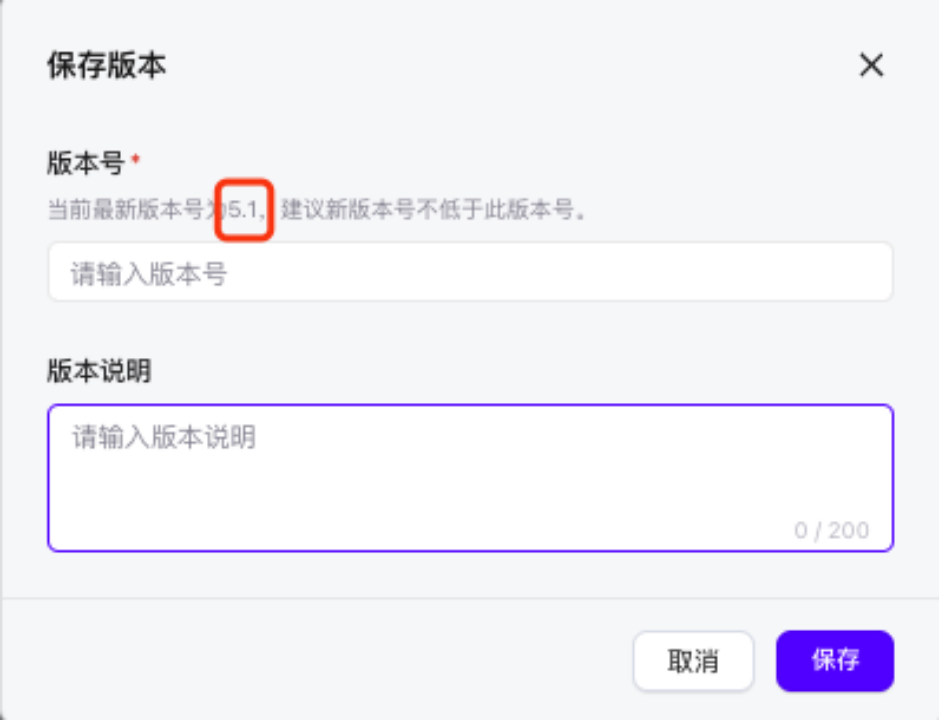Click the empty footer area left of 取消
939x720 pixels.
tap(317, 661)
